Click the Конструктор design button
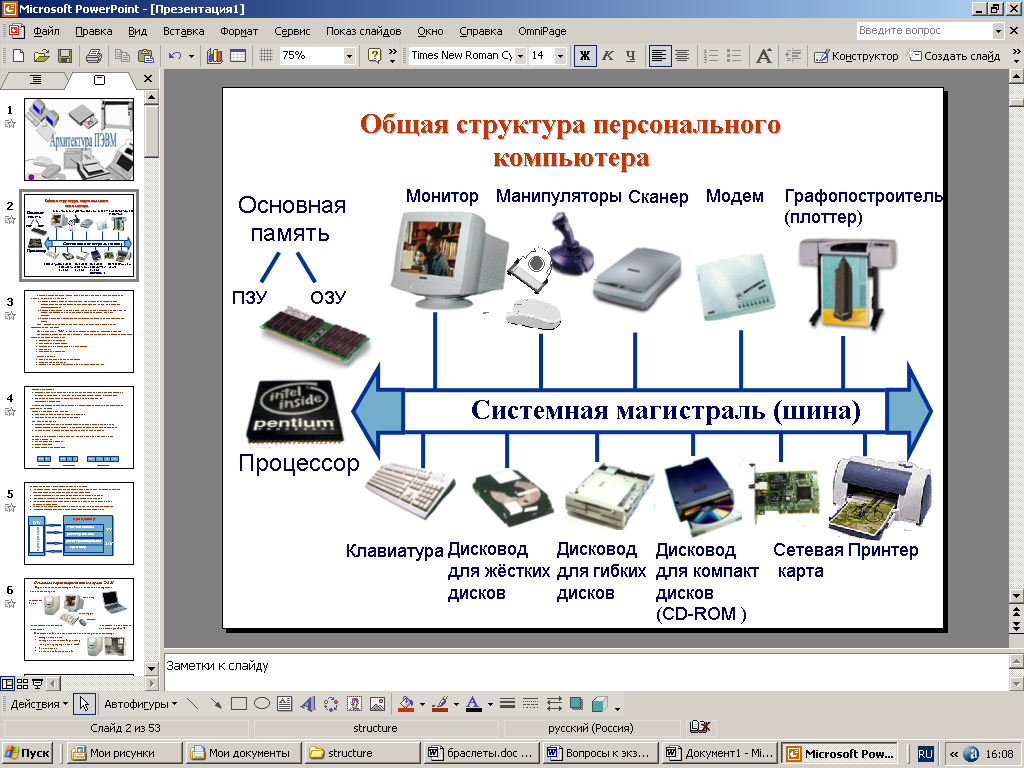This screenshot has width=1024, height=768. pyautogui.click(x=856, y=56)
